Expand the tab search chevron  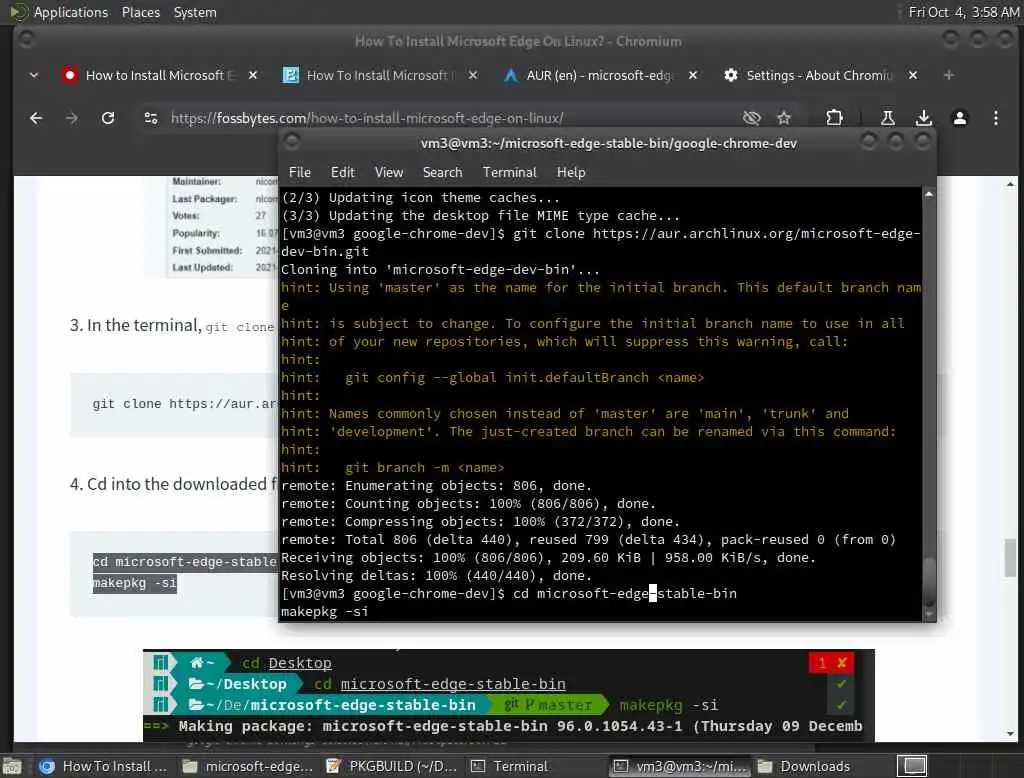[x=34, y=76]
